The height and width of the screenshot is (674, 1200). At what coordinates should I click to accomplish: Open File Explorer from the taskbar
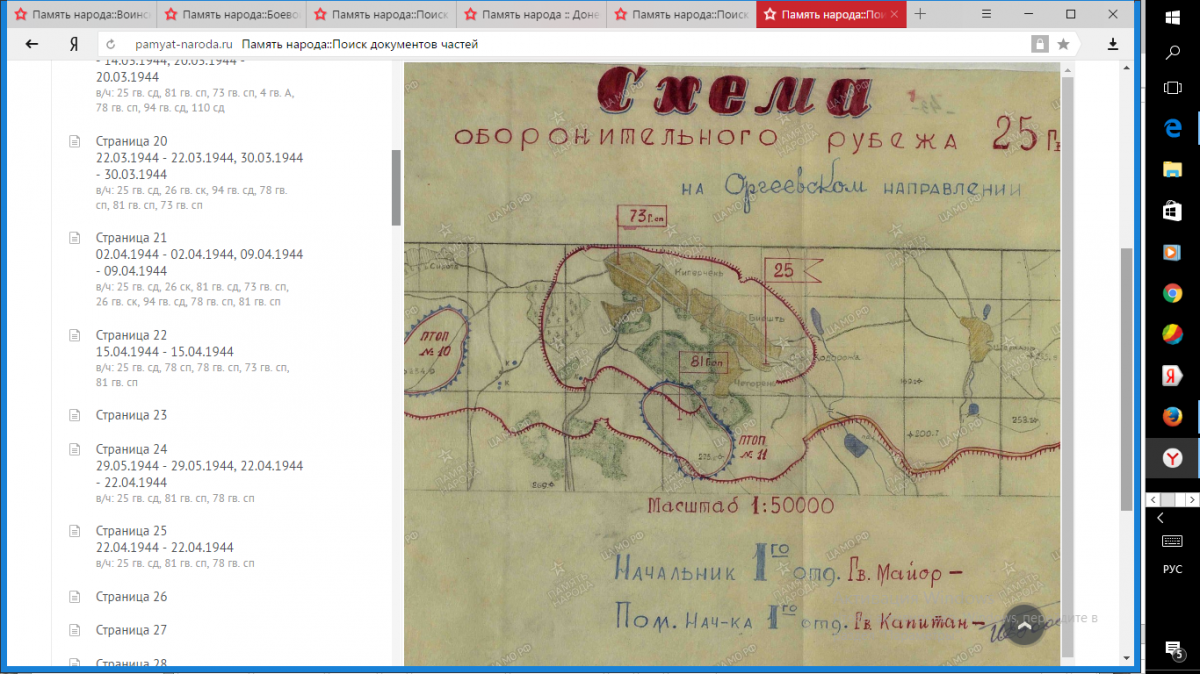[1172, 169]
